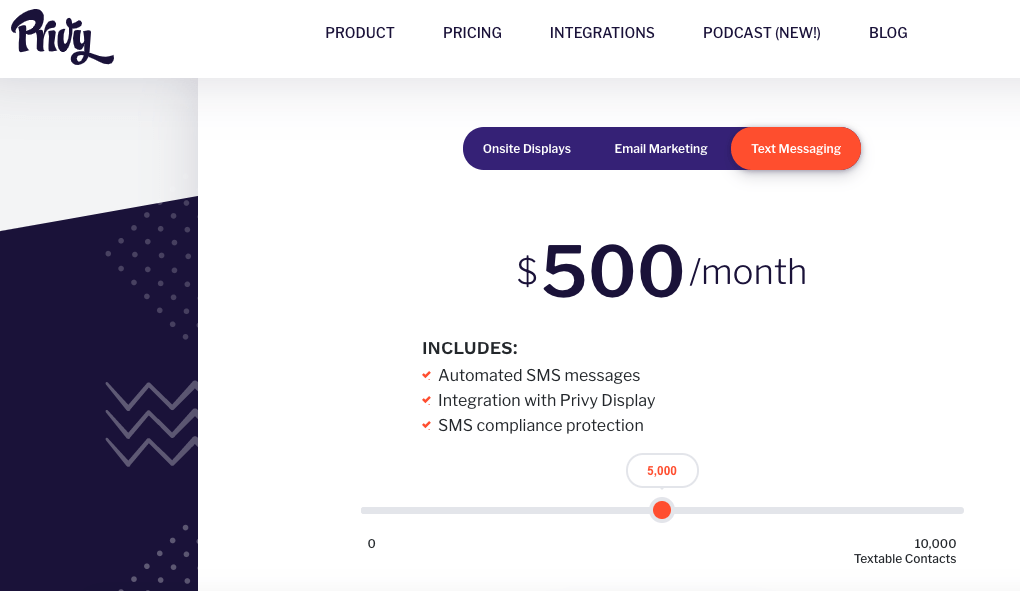Click the orange slider handle
The height and width of the screenshot is (591, 1020).
(x=662, y=510)
